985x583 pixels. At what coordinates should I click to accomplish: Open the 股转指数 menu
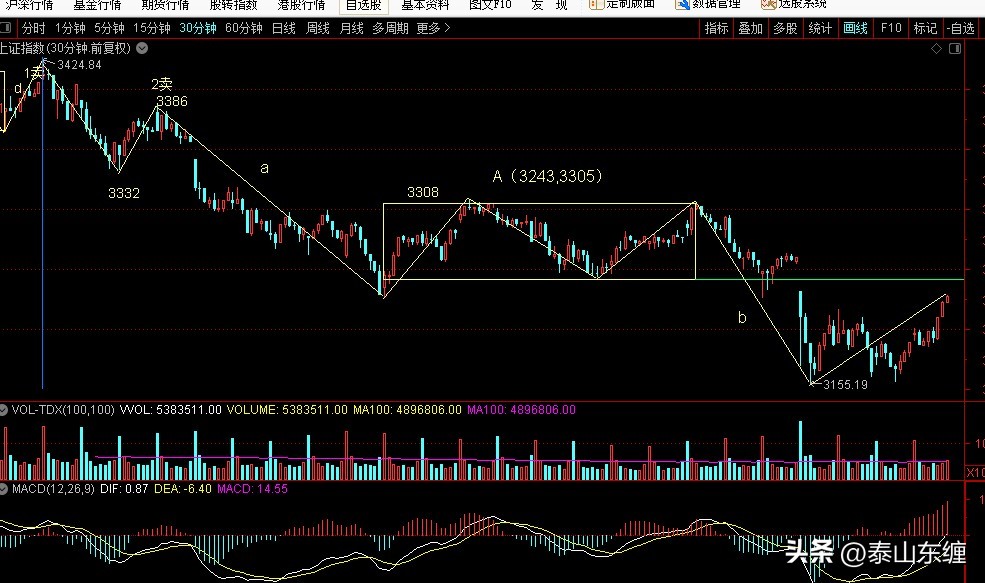(x=233, y=5)
